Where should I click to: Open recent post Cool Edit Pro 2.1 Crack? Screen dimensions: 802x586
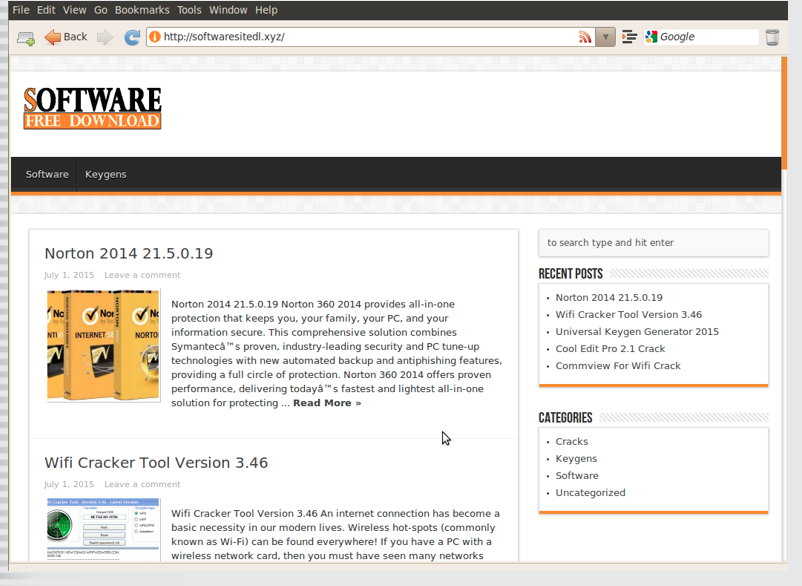coord(610,349)
